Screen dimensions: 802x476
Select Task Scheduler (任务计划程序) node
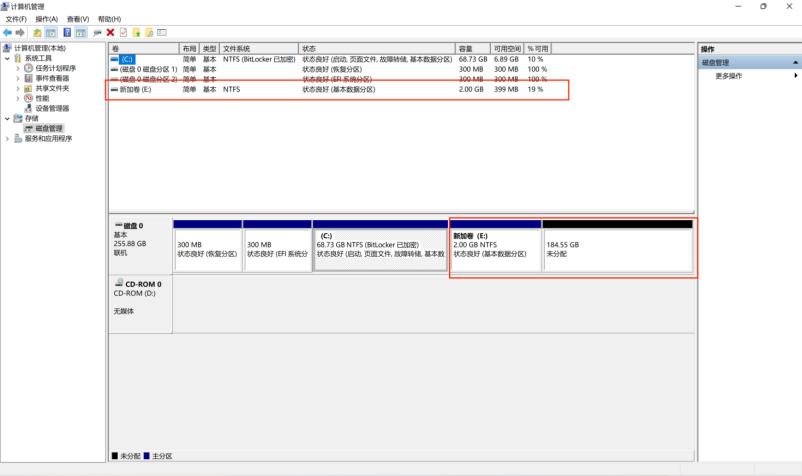[x=55, y=68]
